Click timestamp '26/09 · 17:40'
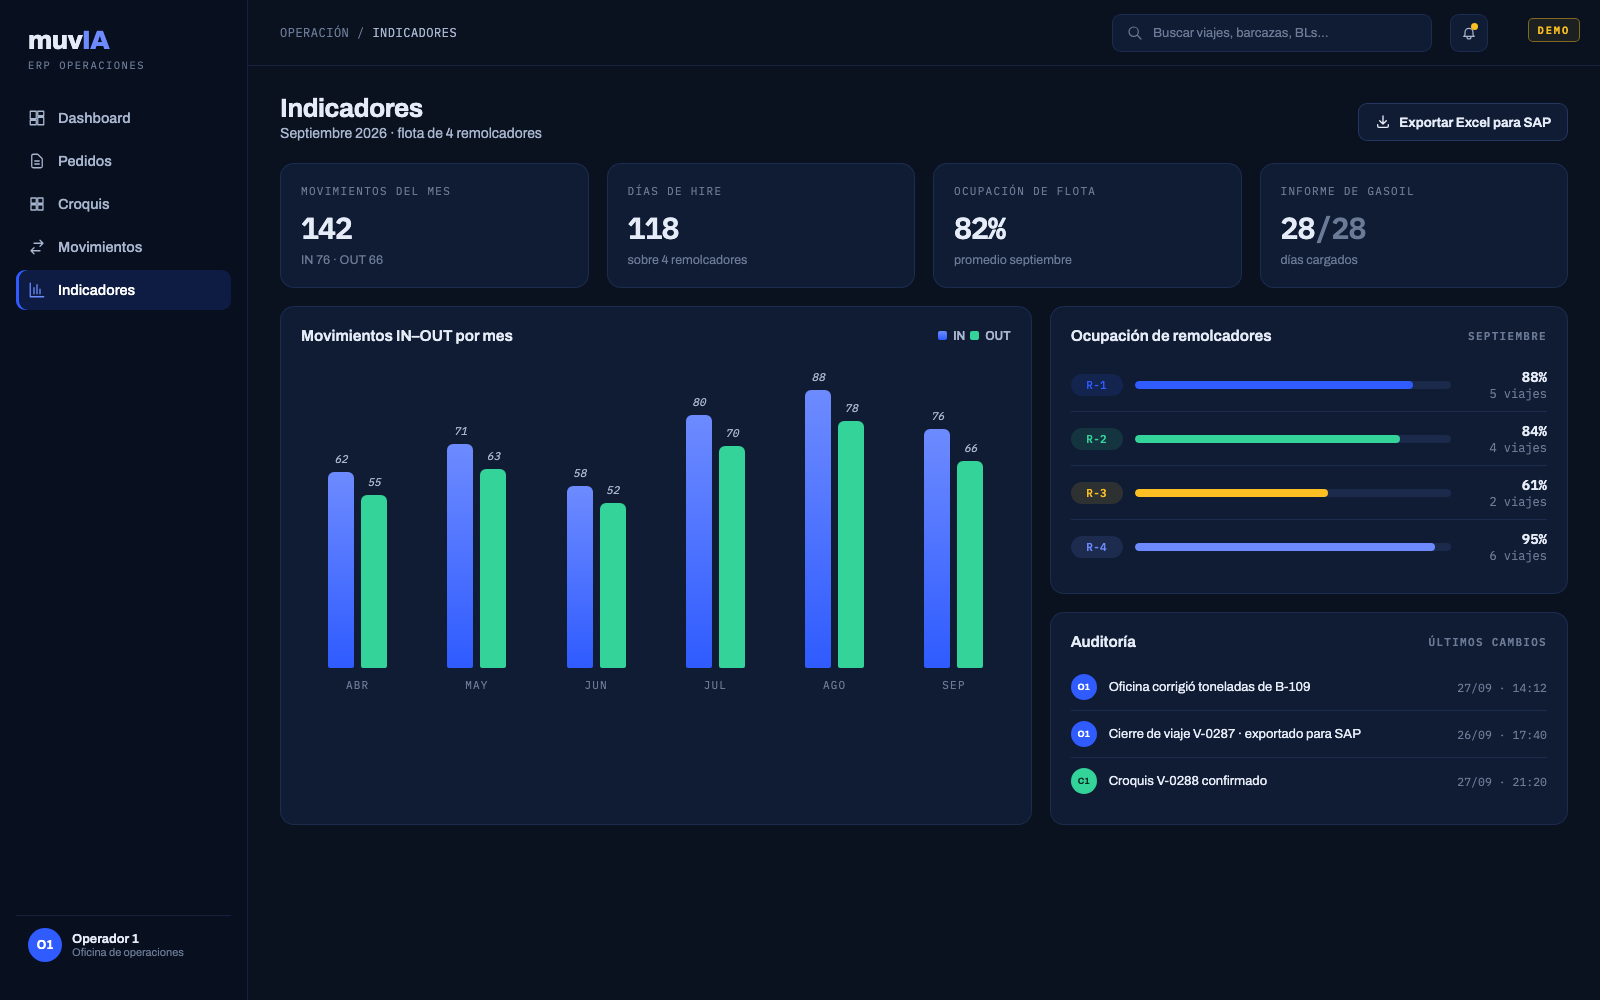Image resolution: width=1600 pixels, height=1000 pixels. tap(1502, 735)
